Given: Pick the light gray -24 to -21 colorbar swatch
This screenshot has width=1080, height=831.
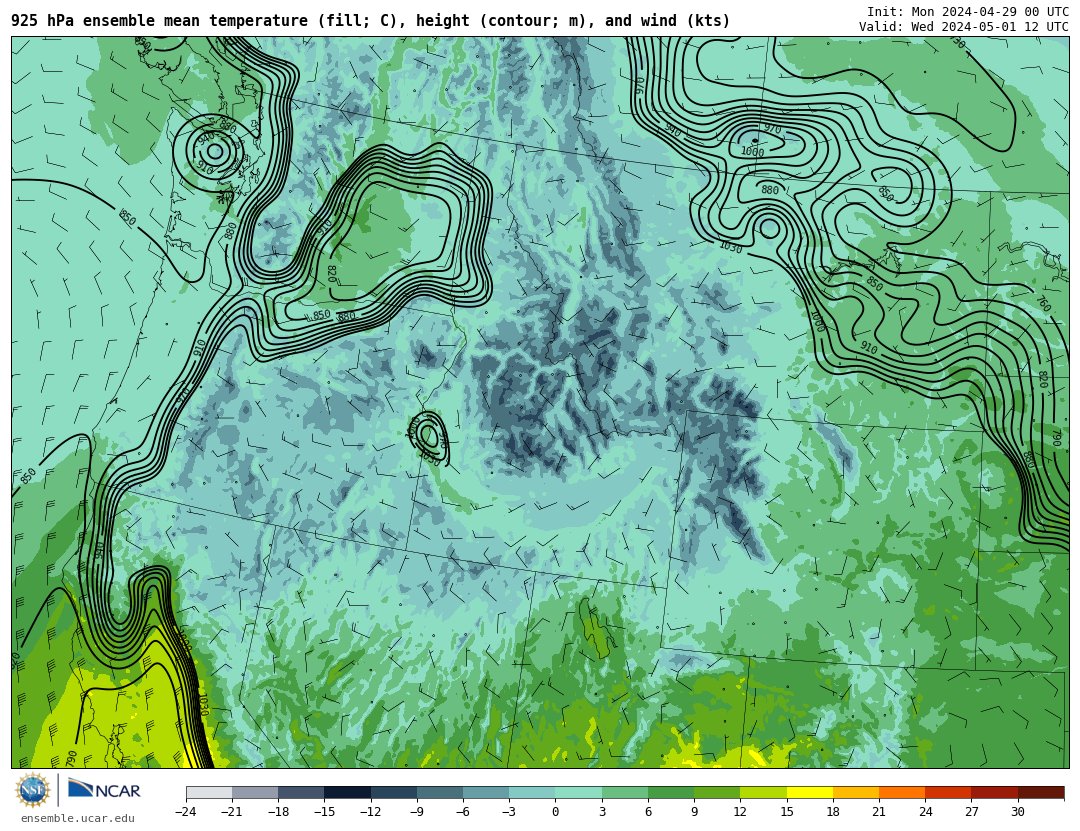Looking at the screenshot, I should (x=209, y=792).
